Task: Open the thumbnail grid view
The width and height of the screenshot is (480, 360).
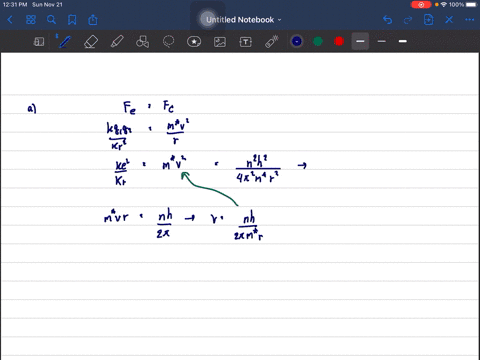Action: pyautogui.click(x=31, y=20)
